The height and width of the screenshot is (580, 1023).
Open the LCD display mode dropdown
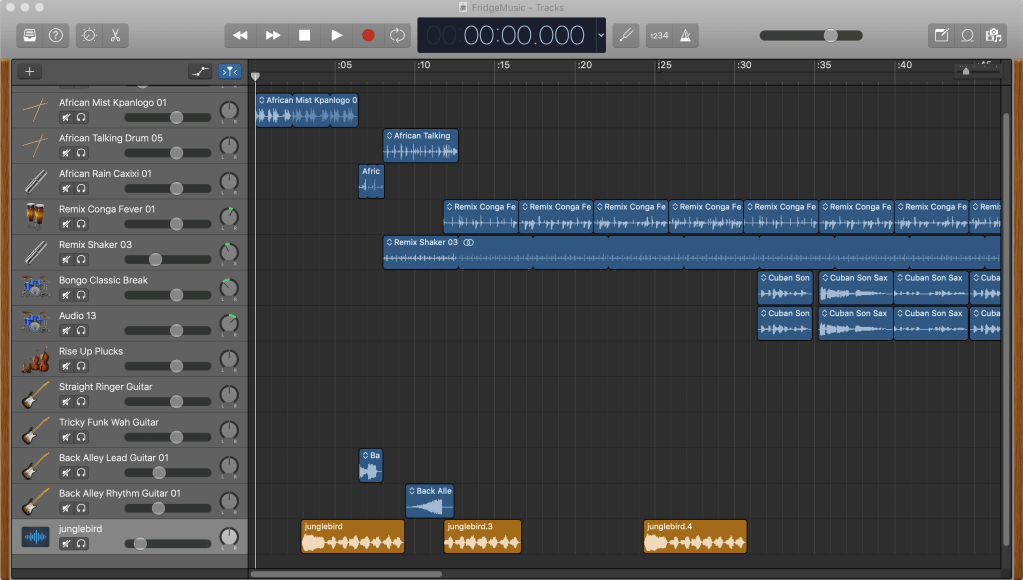(601, 35)
